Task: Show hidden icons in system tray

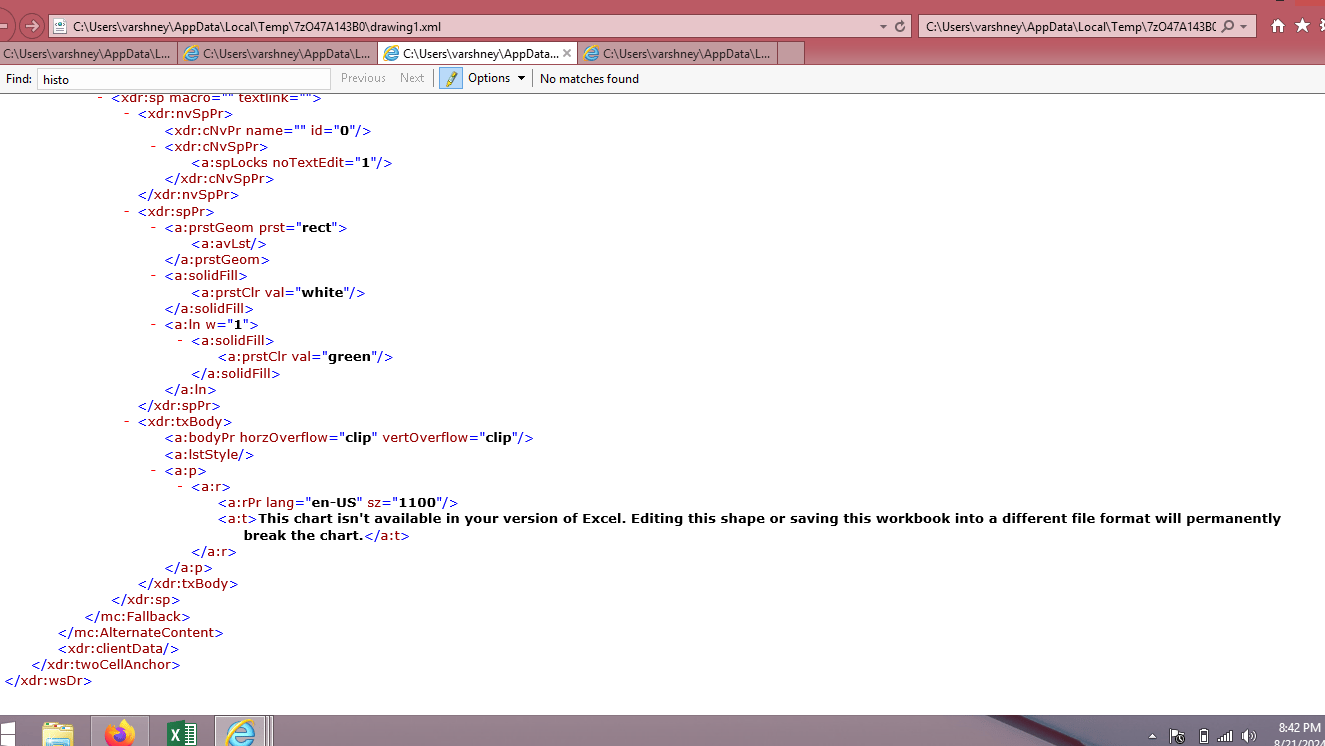Action: click(x=1152, y=737)
